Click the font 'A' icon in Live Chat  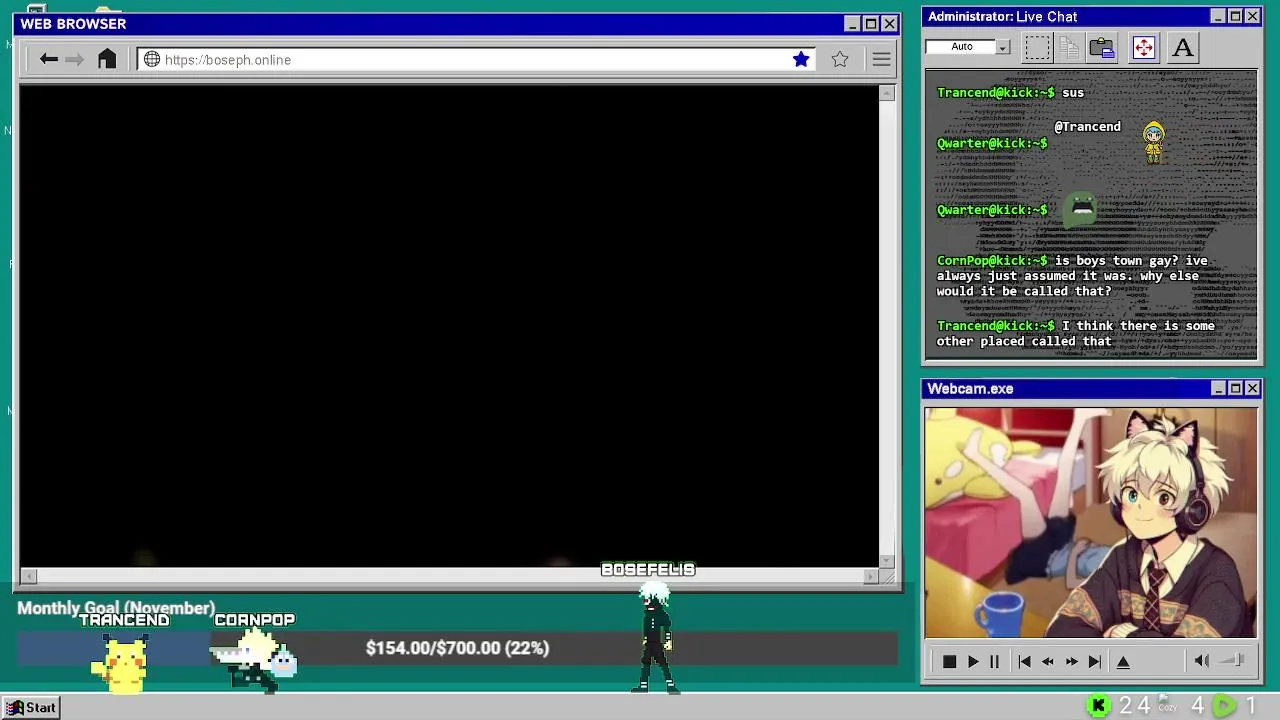(1182, 47)
